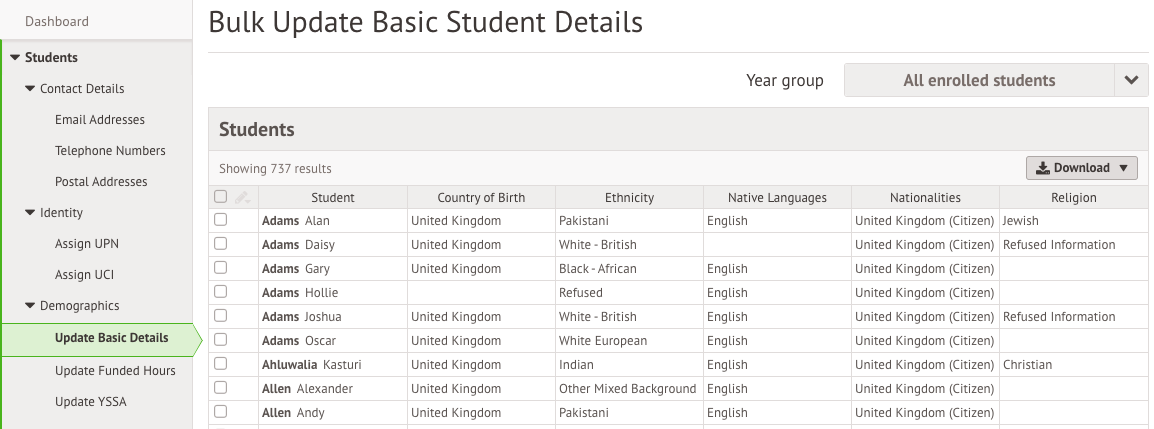Sort by Ethnicity column header
The width and height of the screenshot is (1154, 429).
629,197
